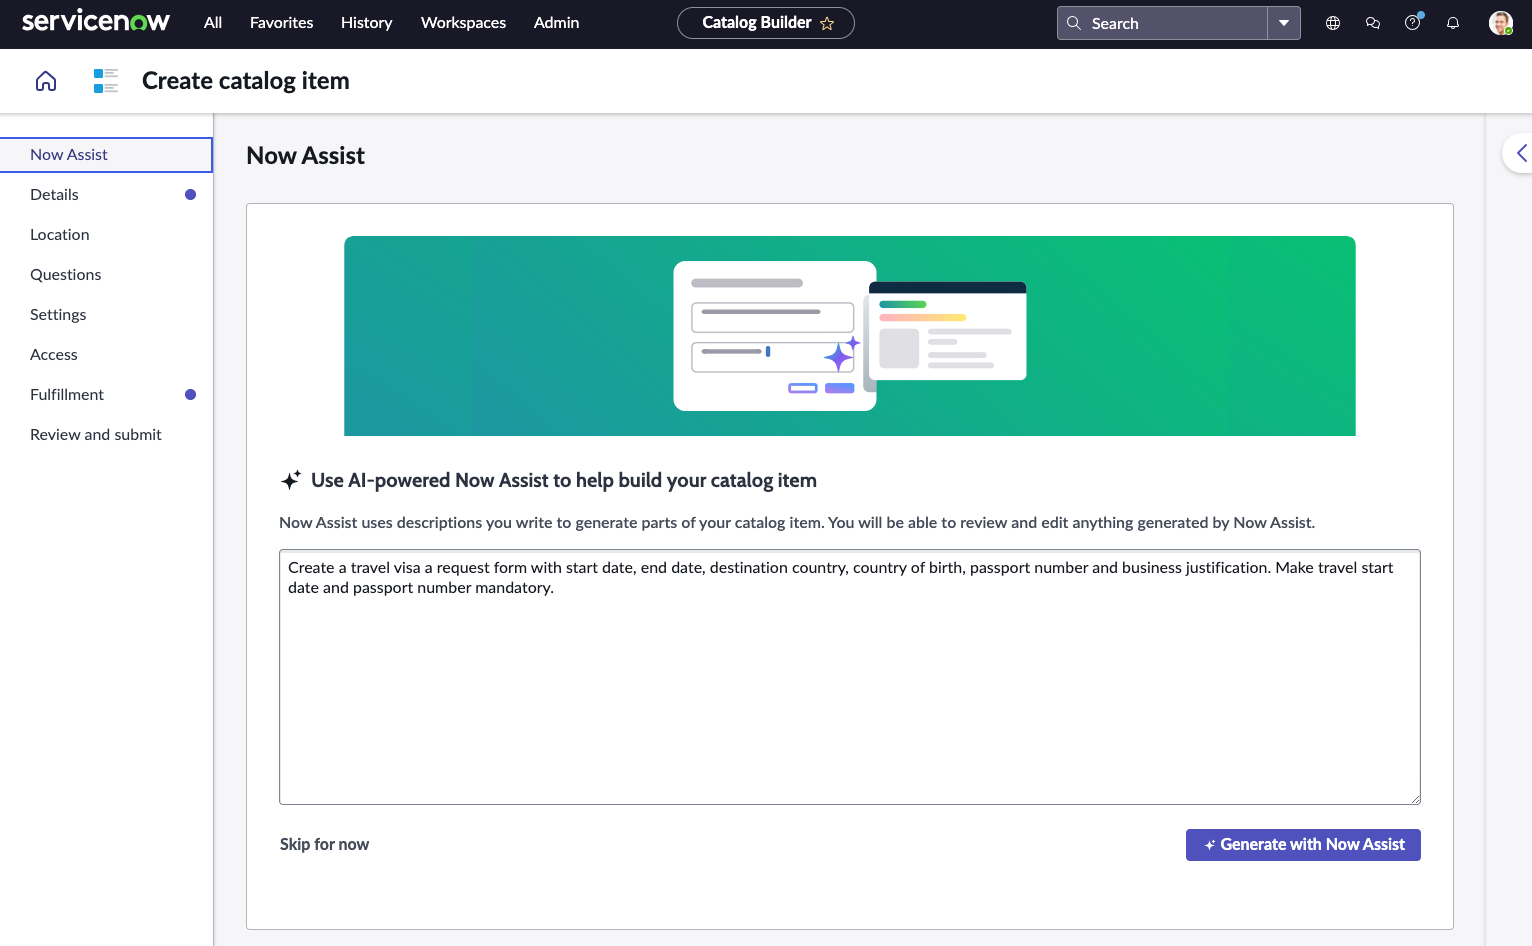Open the user profile avatar

[1501, 23]
